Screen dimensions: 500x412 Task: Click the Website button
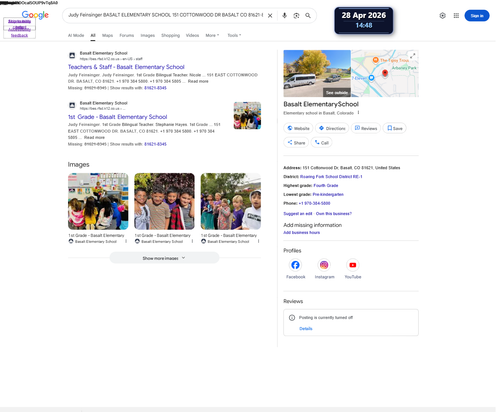[298, 128]
